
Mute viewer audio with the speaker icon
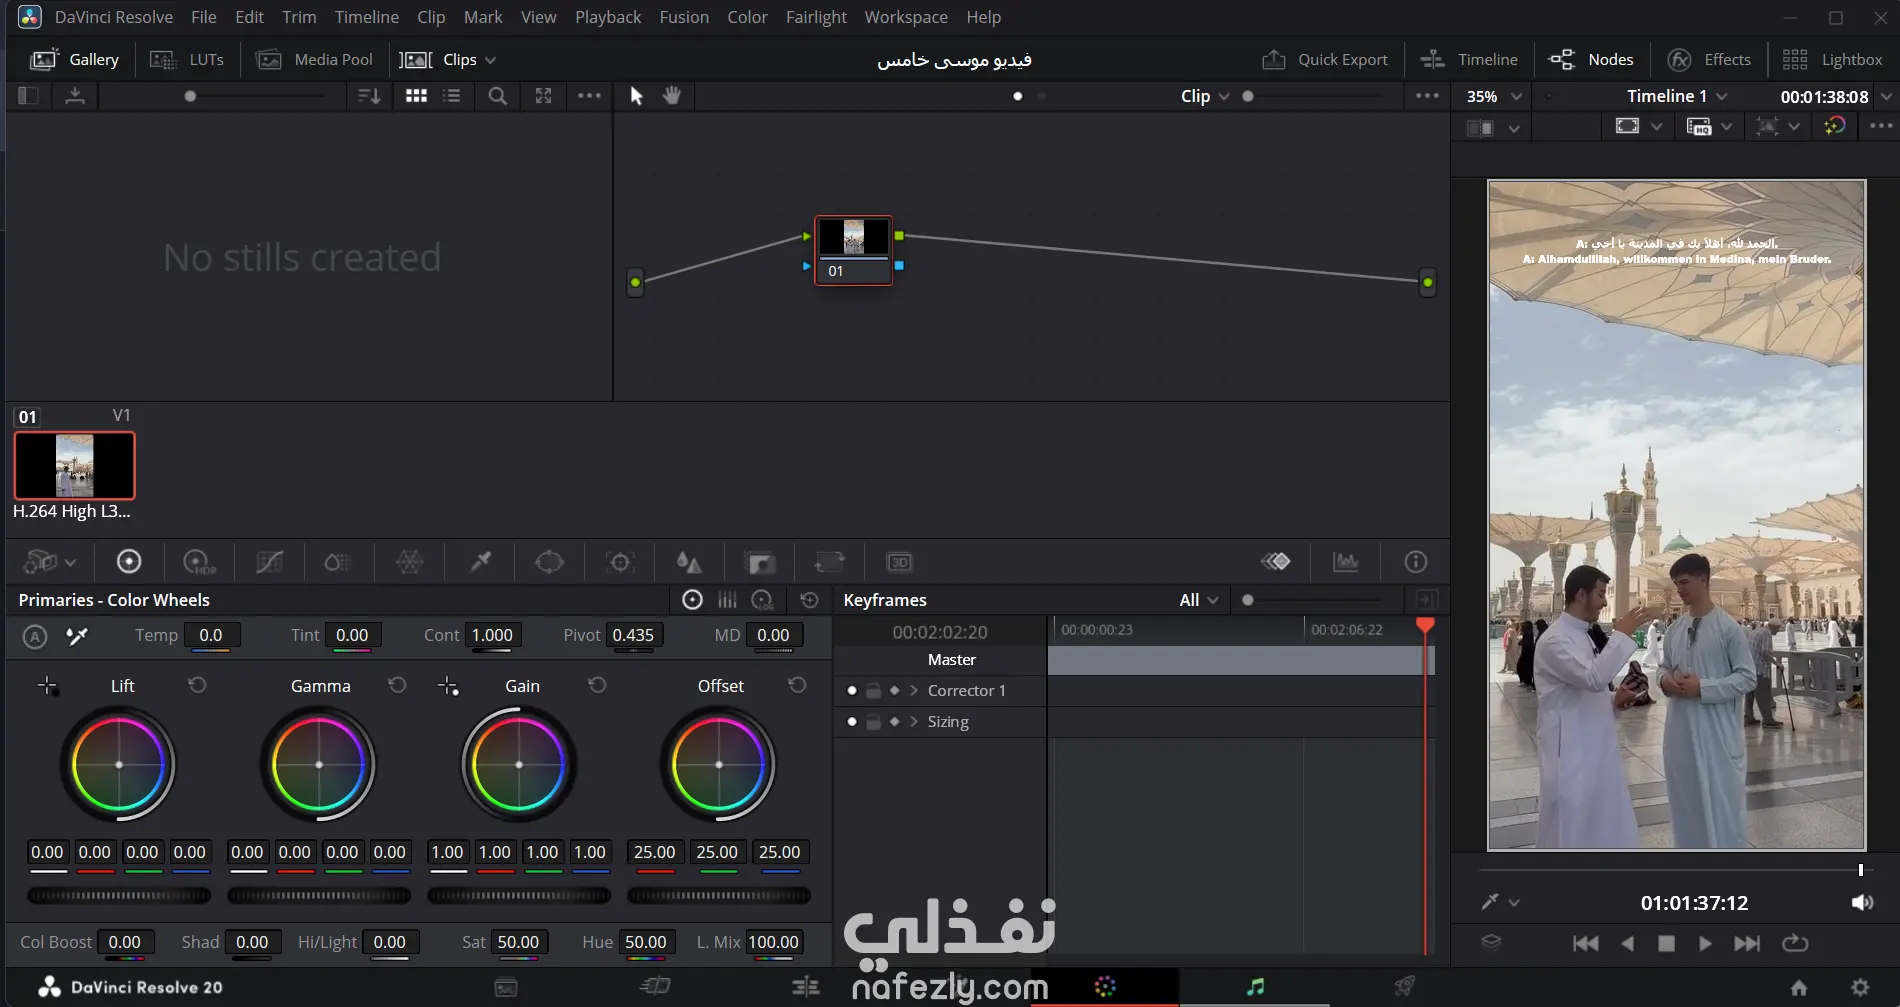1862,903
